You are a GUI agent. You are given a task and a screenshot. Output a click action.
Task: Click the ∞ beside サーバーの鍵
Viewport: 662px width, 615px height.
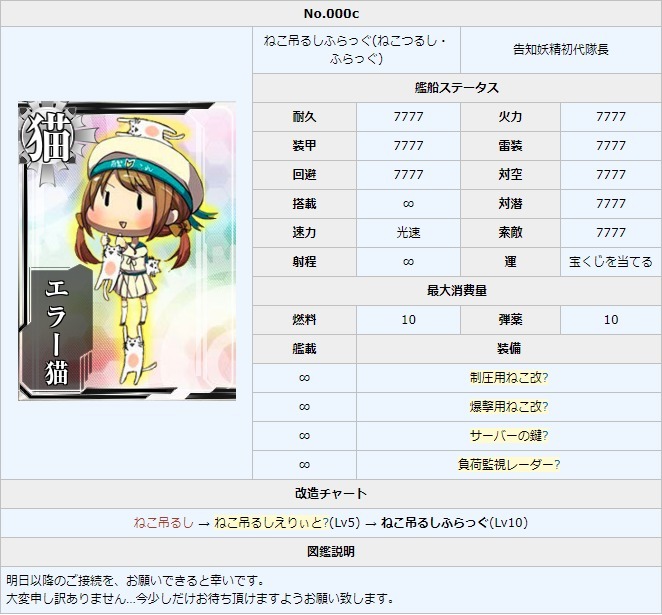coord(304,436)
